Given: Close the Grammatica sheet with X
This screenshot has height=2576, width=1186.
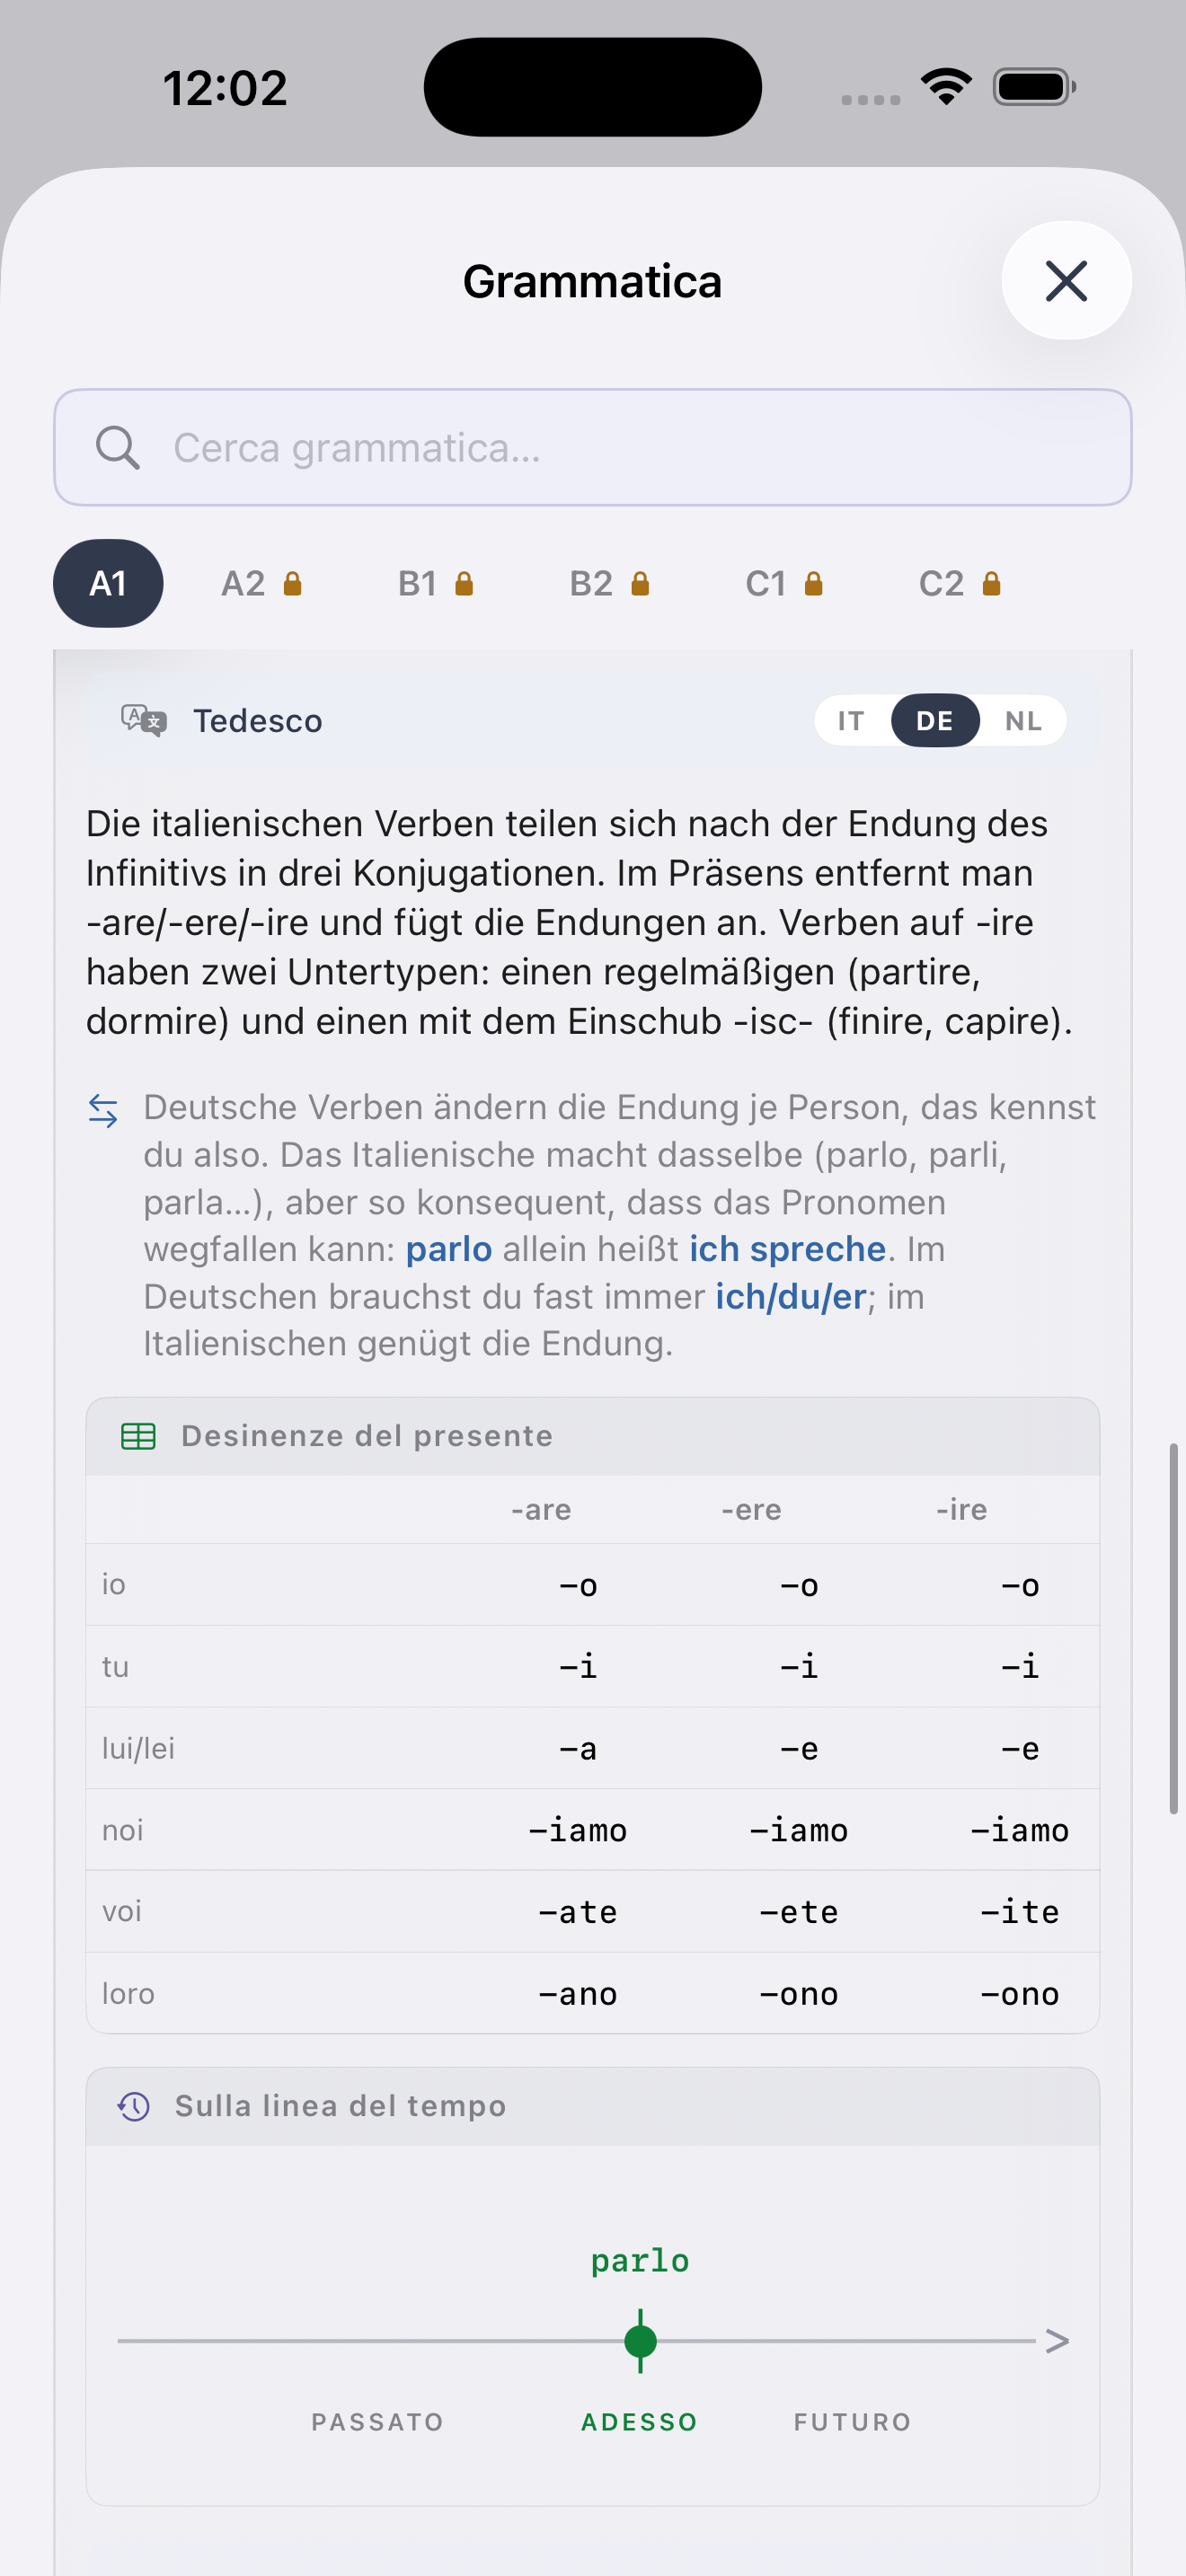Looking at the screenshot, I should click(1066, 280).
